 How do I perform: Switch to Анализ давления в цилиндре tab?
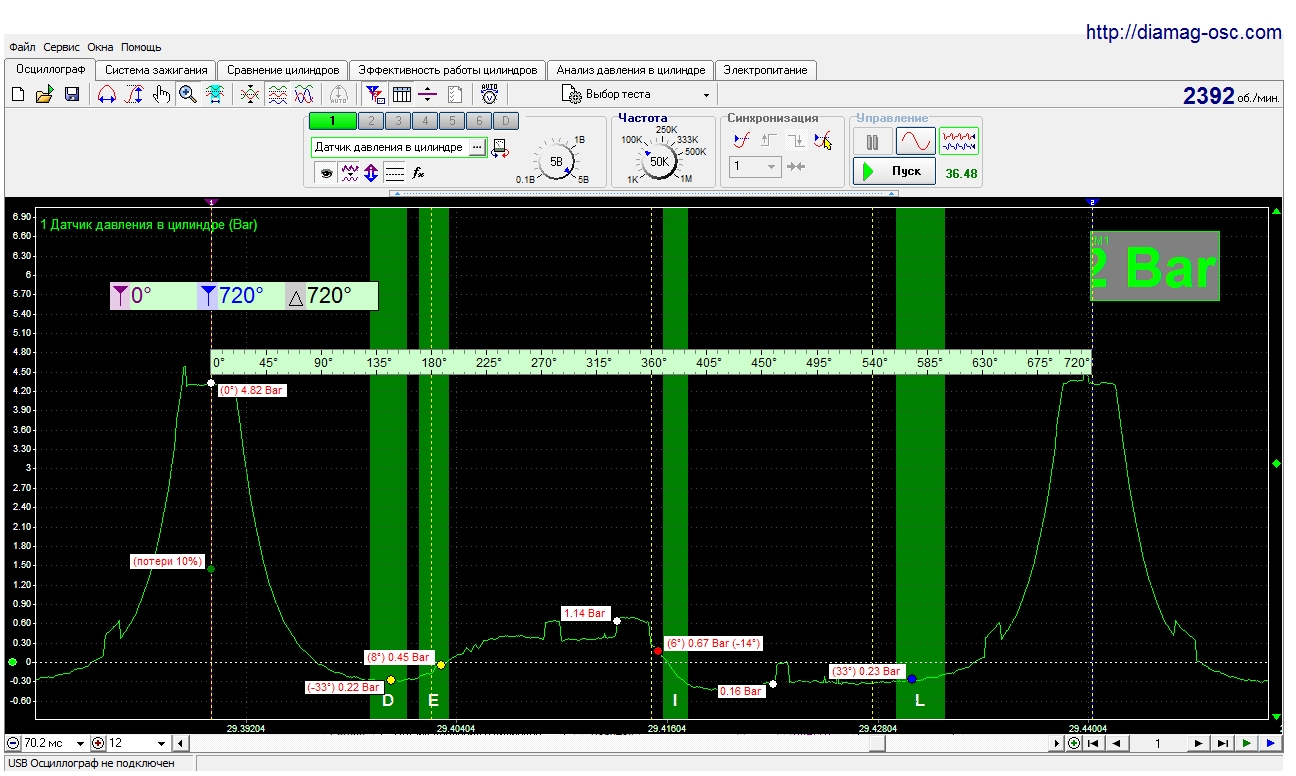point(631,70)
